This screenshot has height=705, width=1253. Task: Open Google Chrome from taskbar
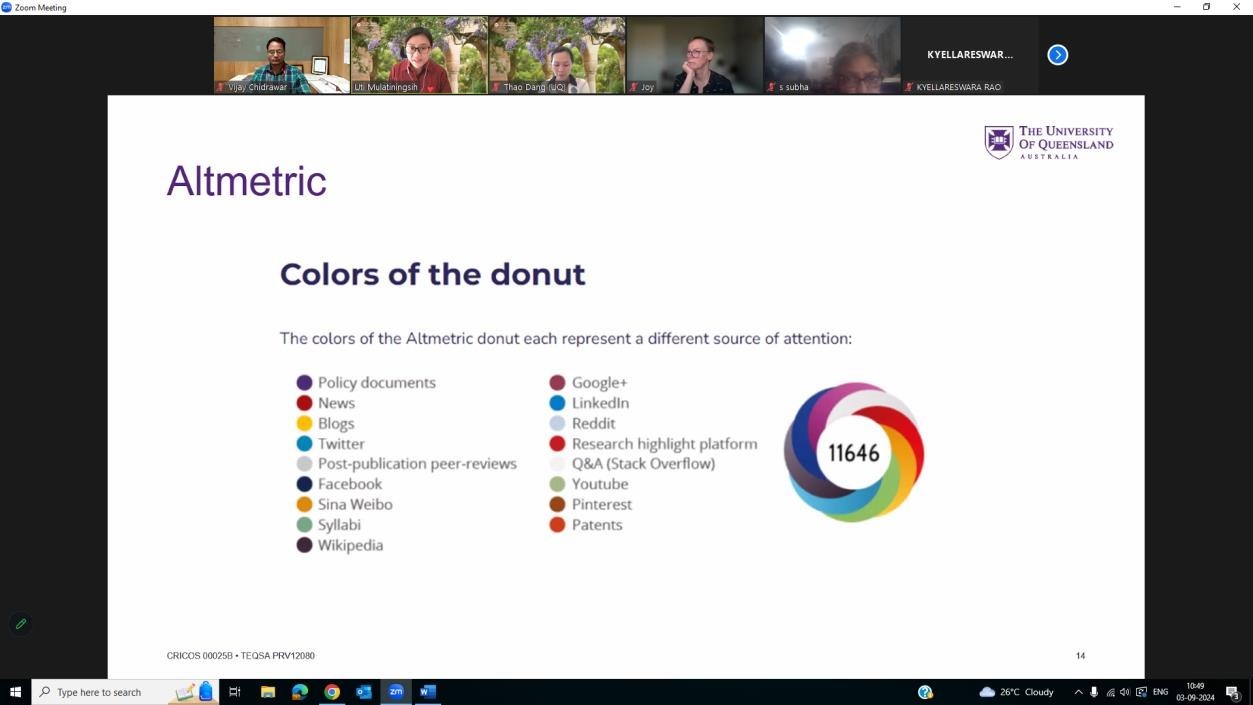[x=332, y=692]
